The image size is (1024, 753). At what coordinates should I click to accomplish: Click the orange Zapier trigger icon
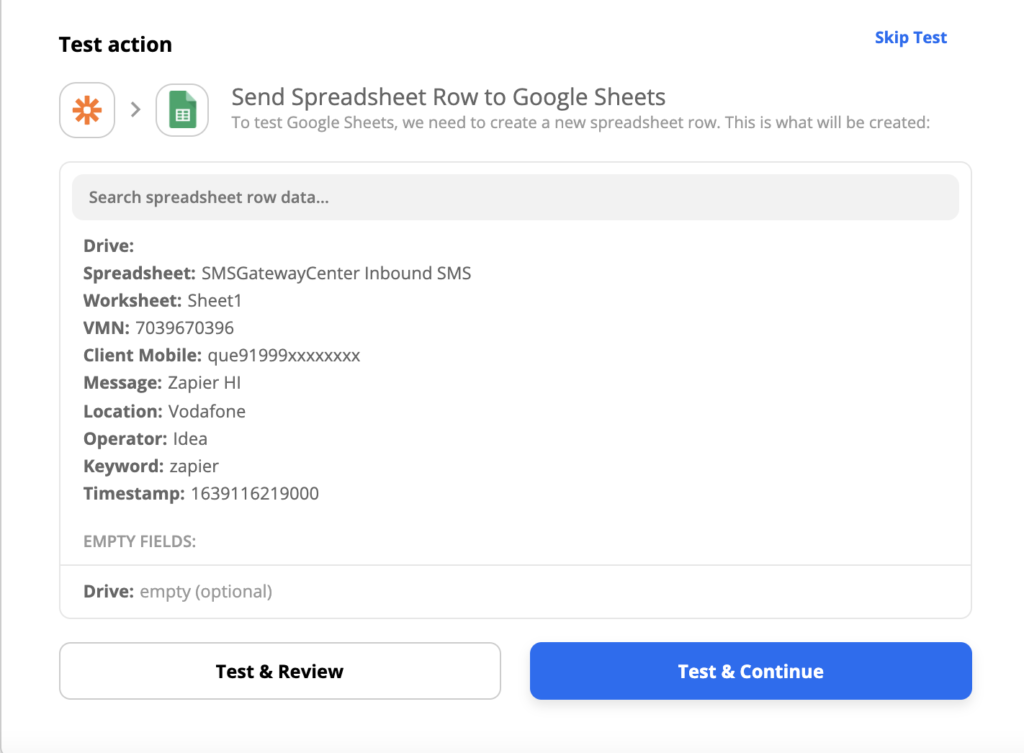click(87, 110)
